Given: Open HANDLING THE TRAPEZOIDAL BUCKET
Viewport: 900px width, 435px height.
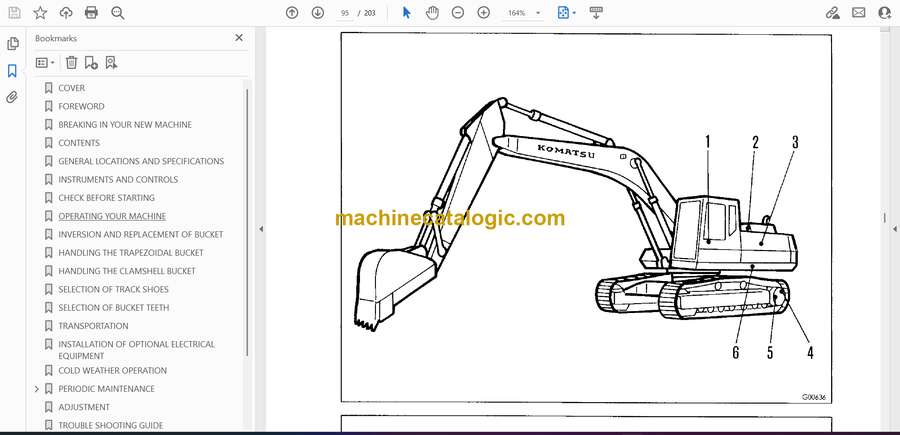Looking at the screenshot, I should [131, 253].
